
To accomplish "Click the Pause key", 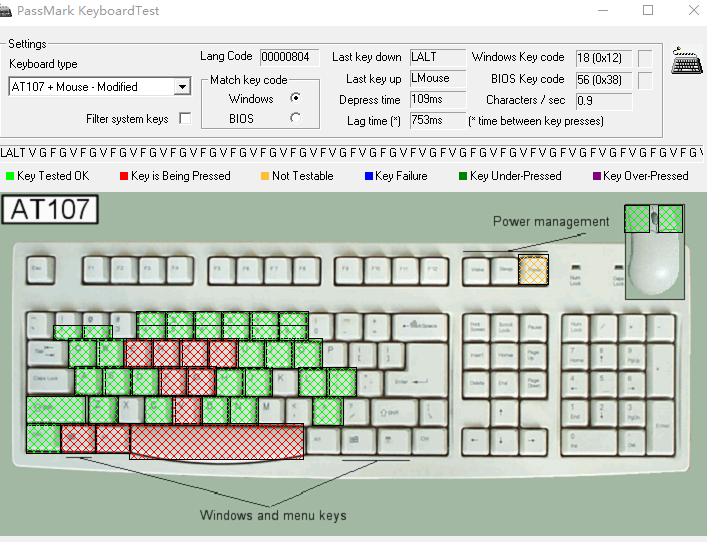I will [x=534, y=327].
